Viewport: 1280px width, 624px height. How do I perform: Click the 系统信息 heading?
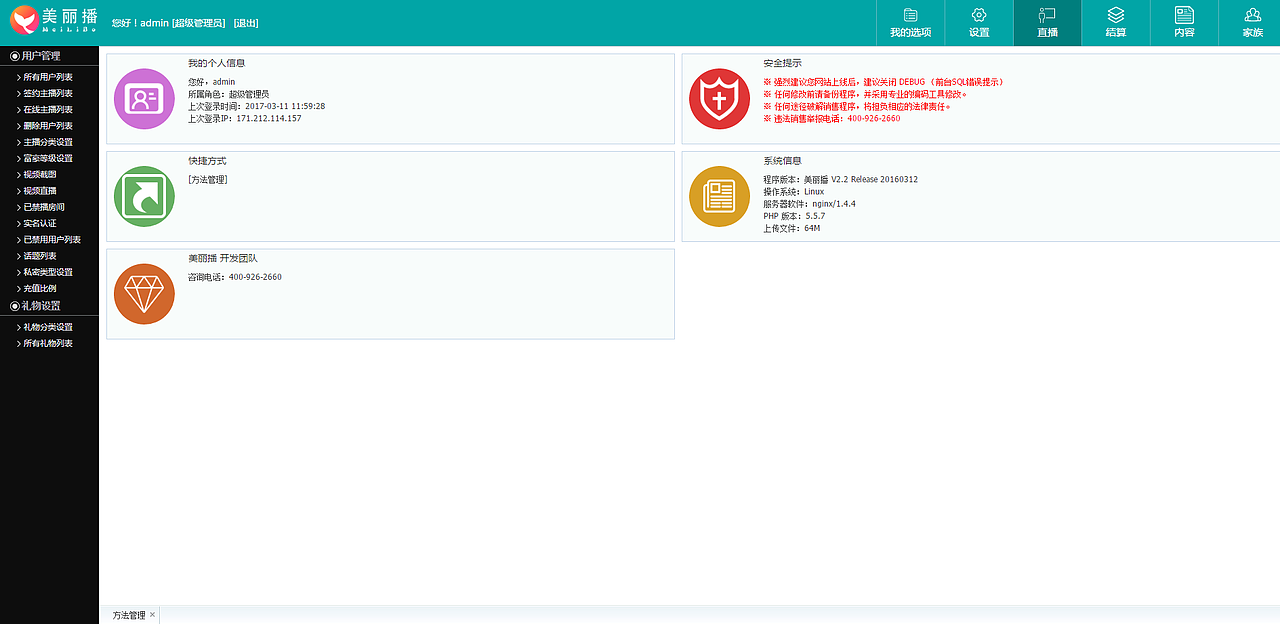(782, 160)
